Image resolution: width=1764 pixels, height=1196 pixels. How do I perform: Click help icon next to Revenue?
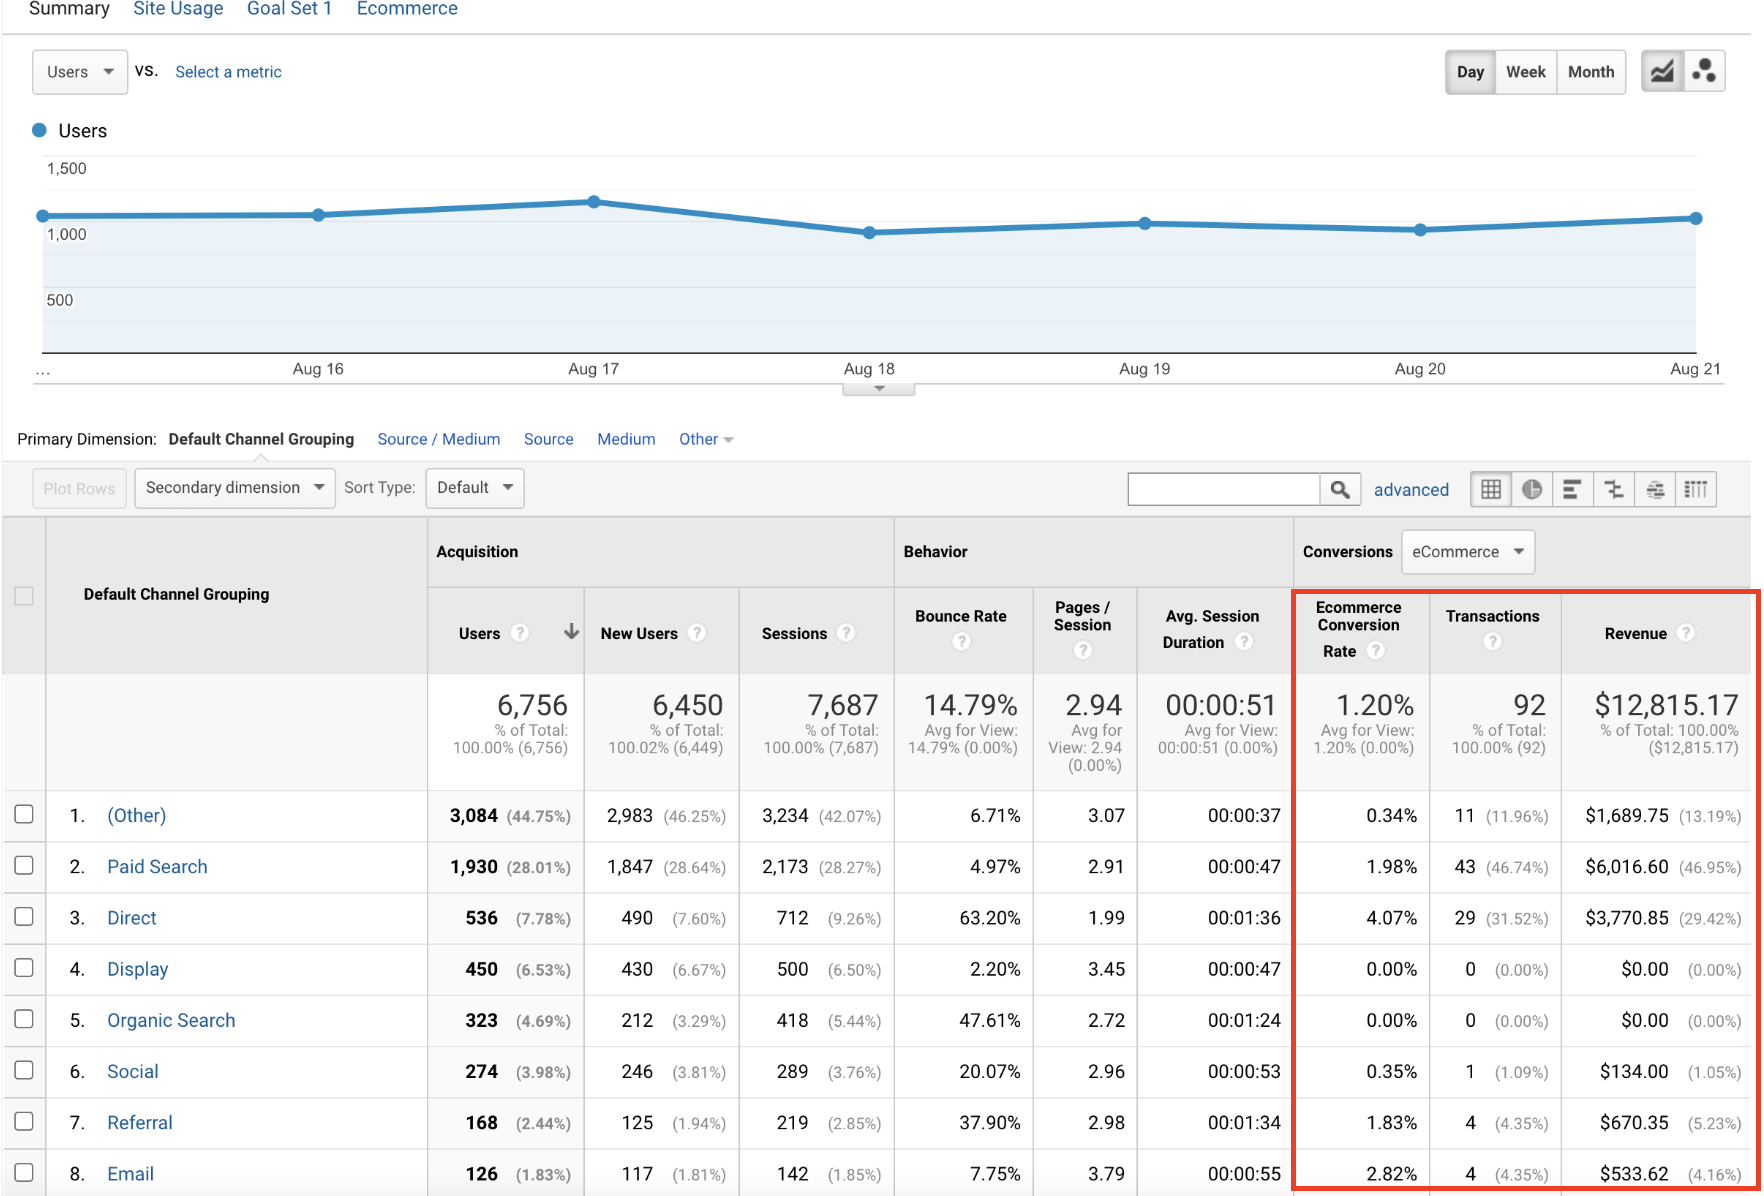click(1686, 633)
